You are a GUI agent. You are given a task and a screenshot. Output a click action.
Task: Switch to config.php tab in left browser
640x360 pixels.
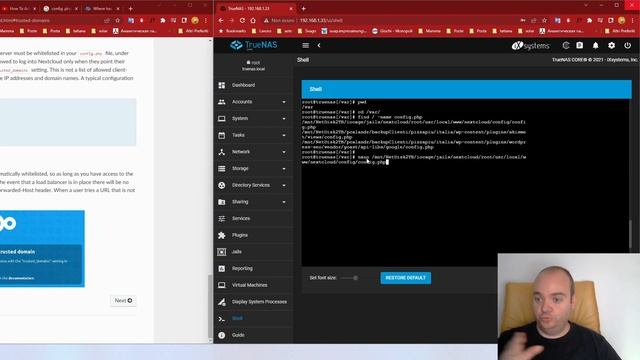61,9
